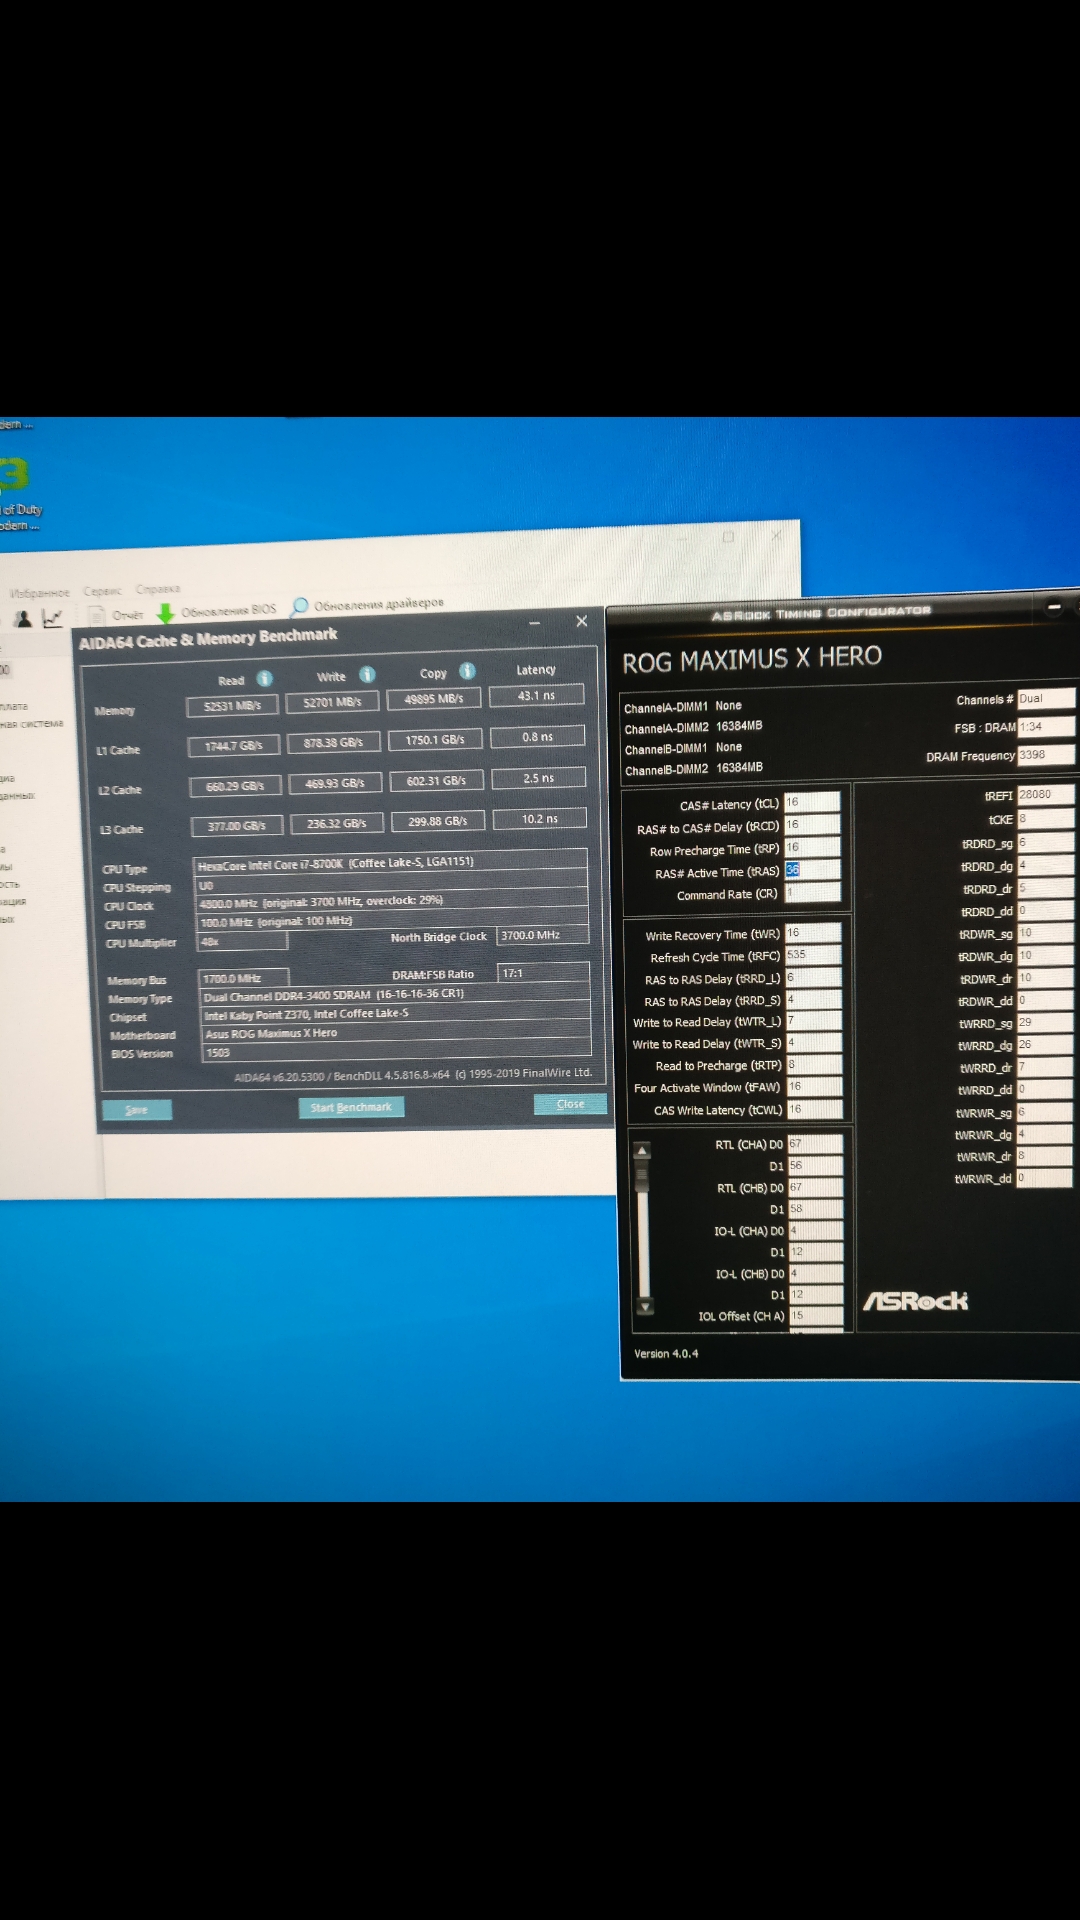The width and height of the screenshot is (1080, 1920).
Task: Click the info icon next to Copy
Action: pos(467,670)
